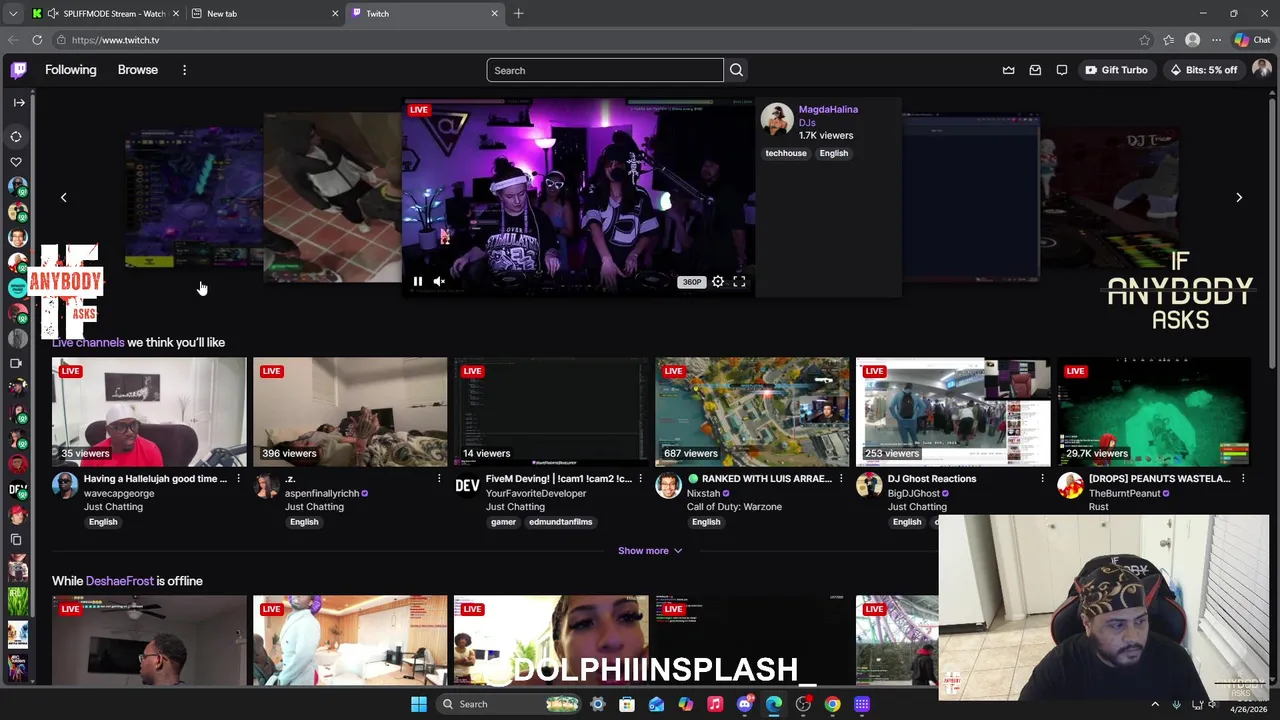Open MagdaHalina channel link
This screenshot has width=1280, height=720.
[x=828, y=109]
